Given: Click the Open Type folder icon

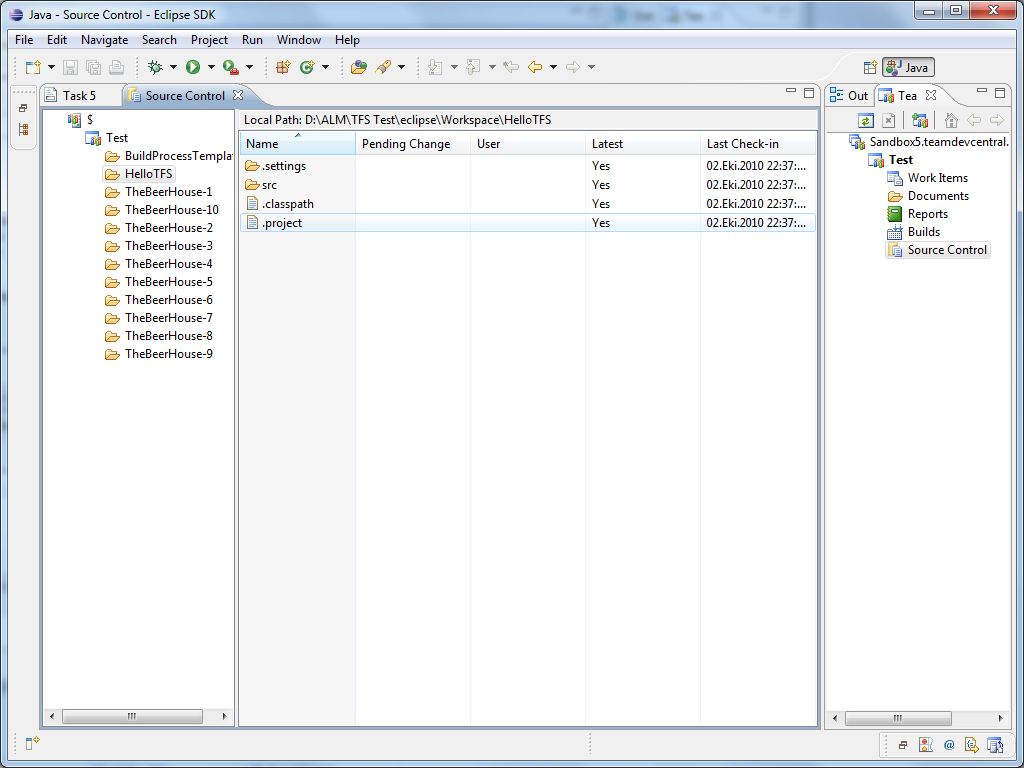Looking at the screenshot, I should tap(359, 67).
